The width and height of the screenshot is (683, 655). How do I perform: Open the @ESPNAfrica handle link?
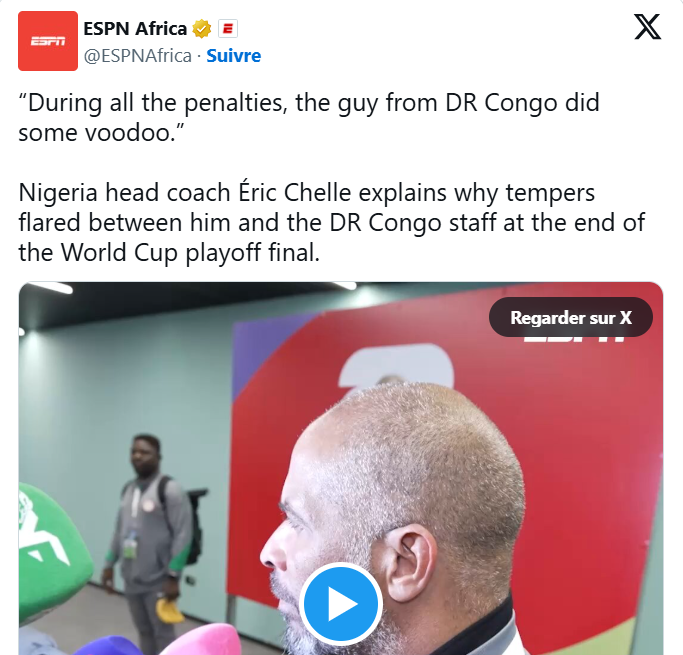[138, 56]
